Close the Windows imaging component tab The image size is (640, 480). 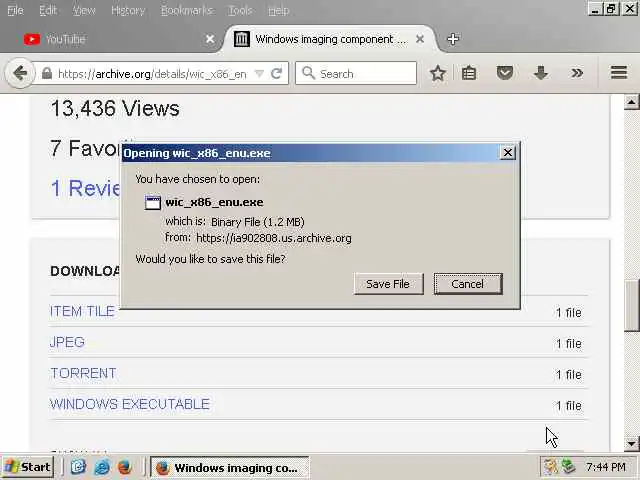pyautogui.click(x=420, y=39)
